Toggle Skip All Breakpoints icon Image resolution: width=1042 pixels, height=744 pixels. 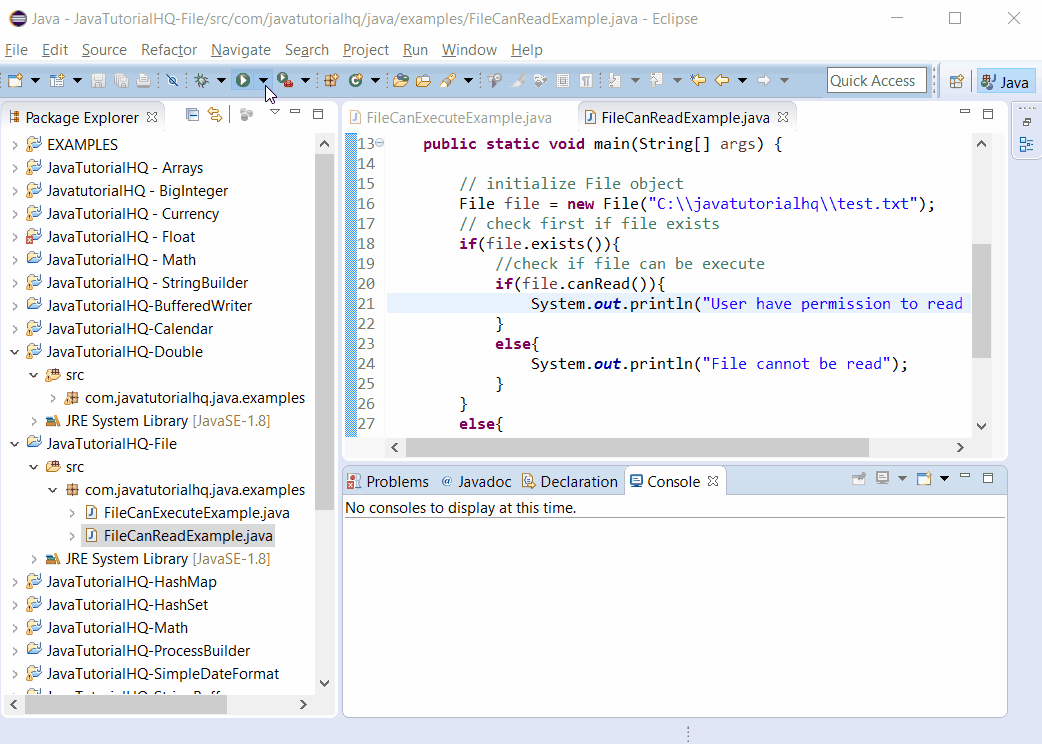click(172, 81)
